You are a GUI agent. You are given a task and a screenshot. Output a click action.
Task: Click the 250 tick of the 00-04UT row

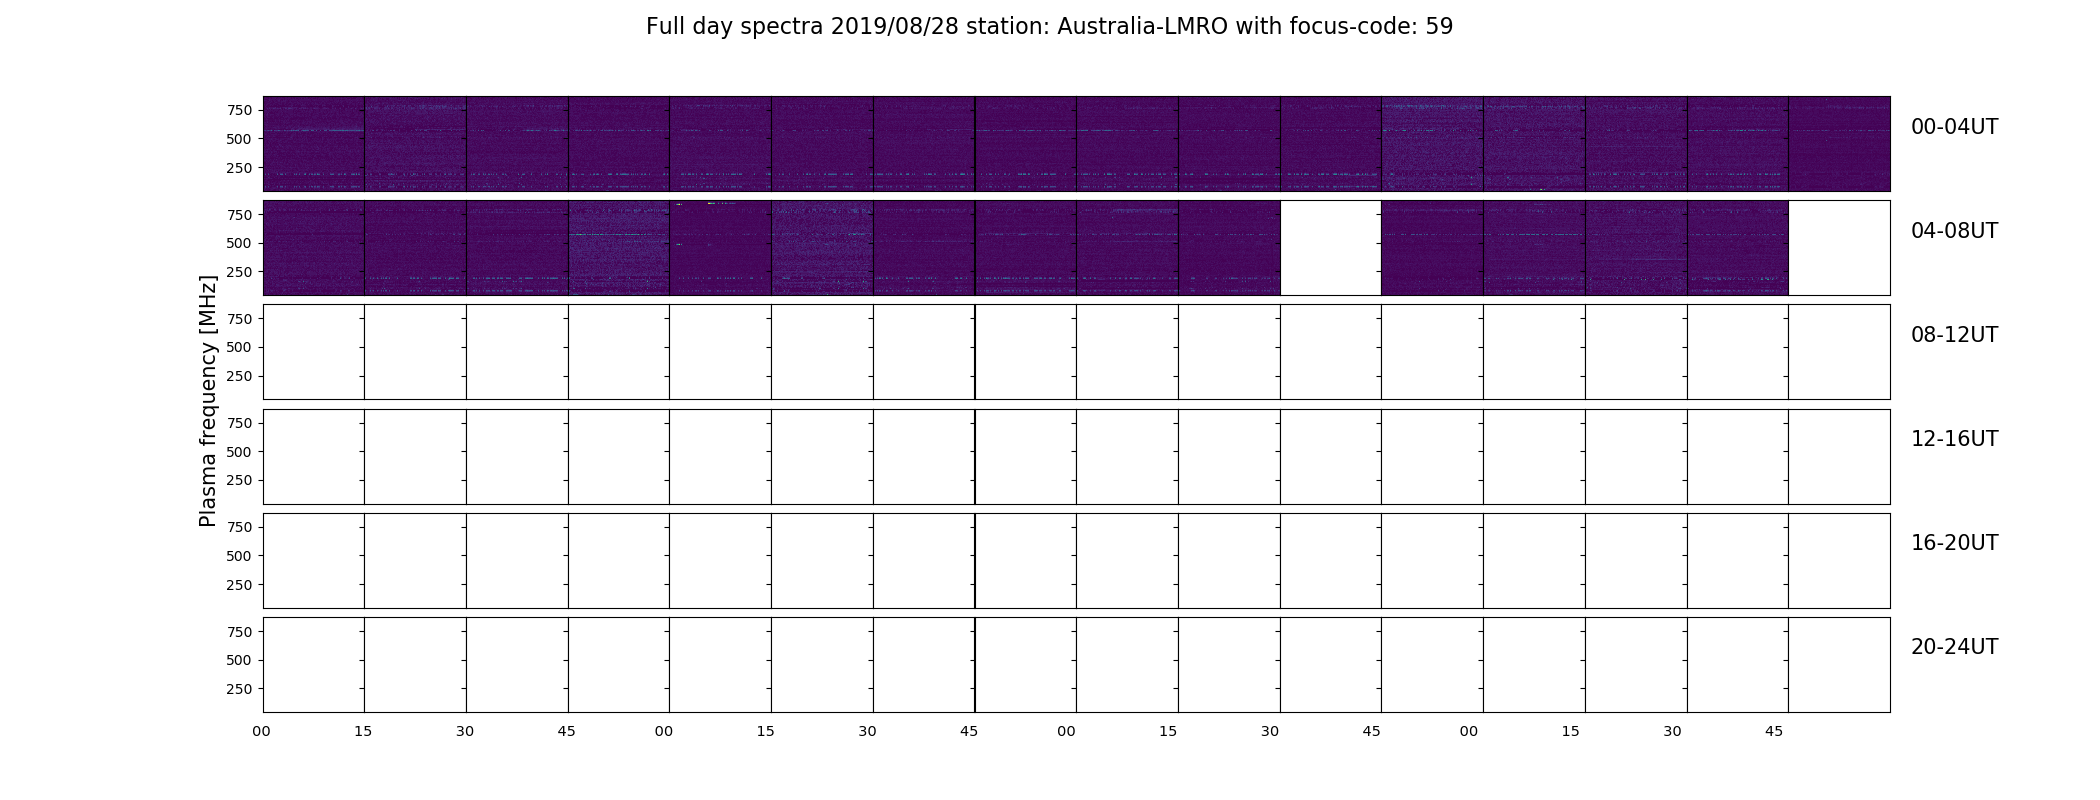[x=239, y=168]
